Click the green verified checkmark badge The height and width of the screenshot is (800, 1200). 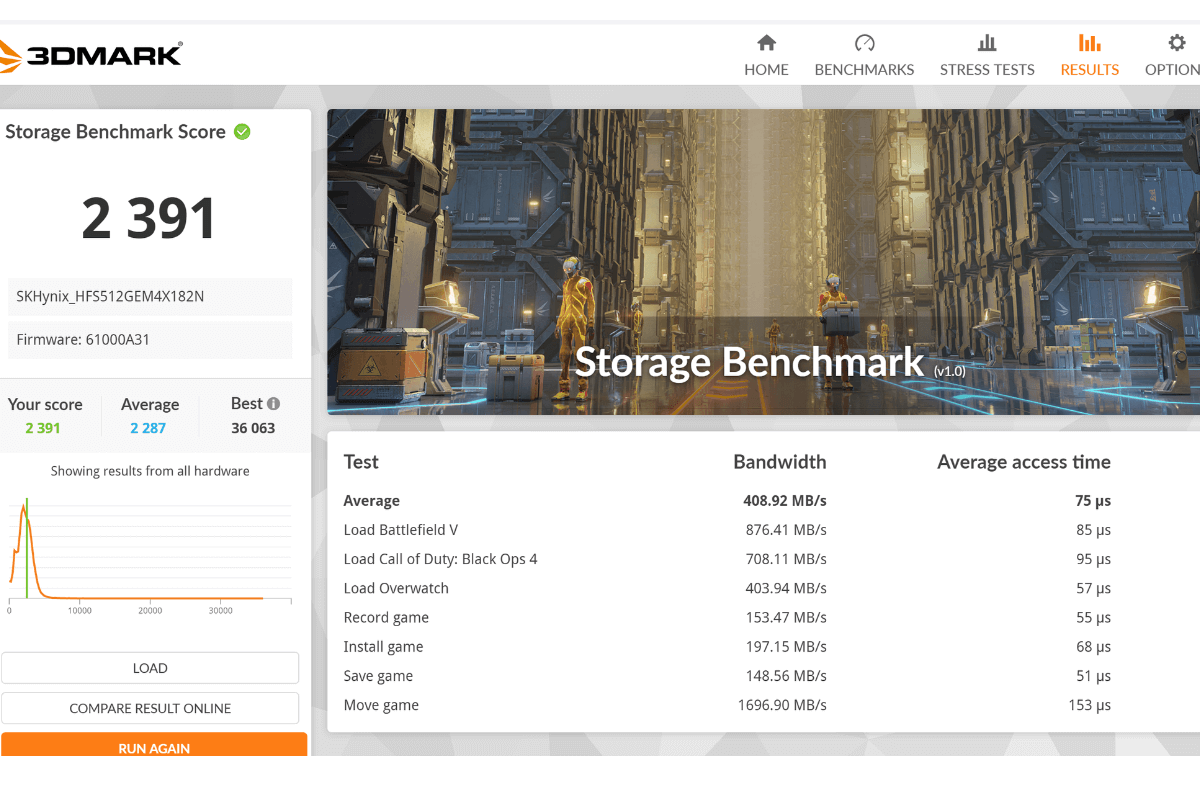(x=242, y=131)
